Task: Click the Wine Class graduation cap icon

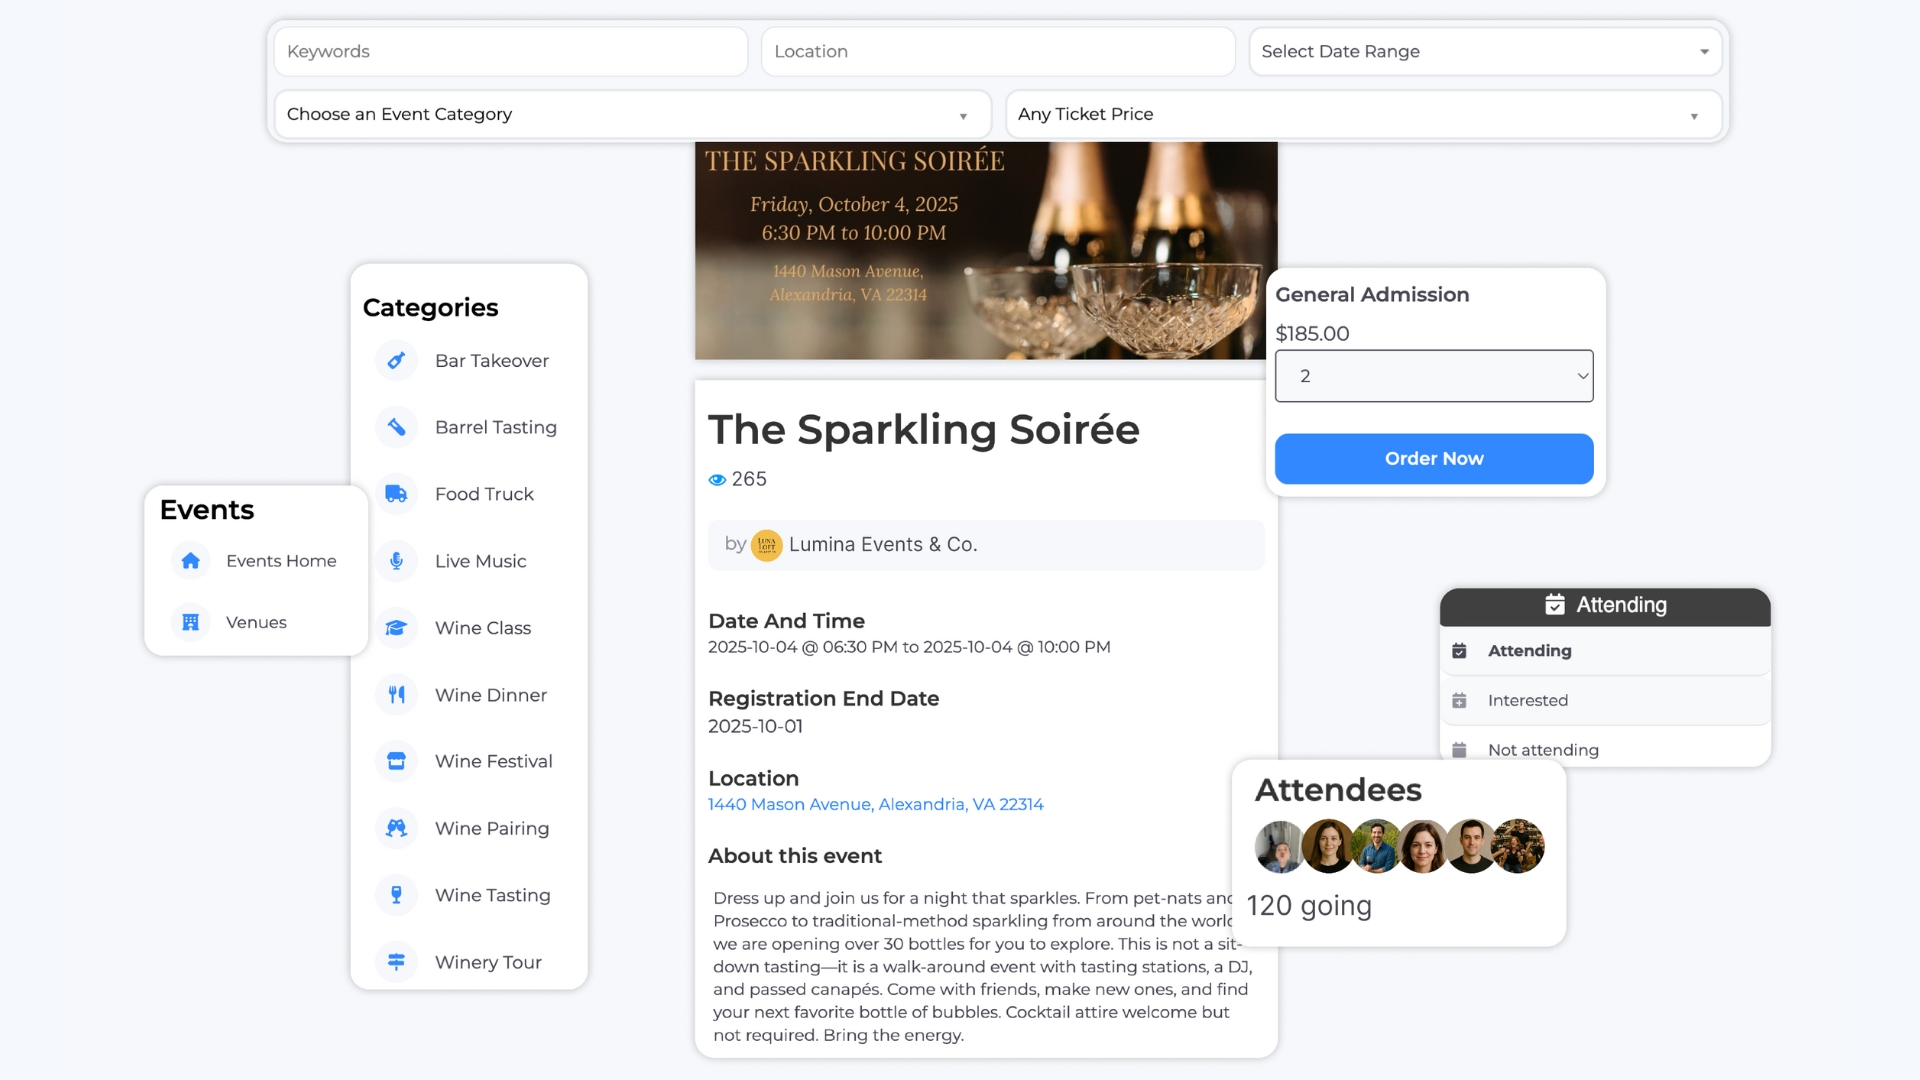Action: point(397,628)
